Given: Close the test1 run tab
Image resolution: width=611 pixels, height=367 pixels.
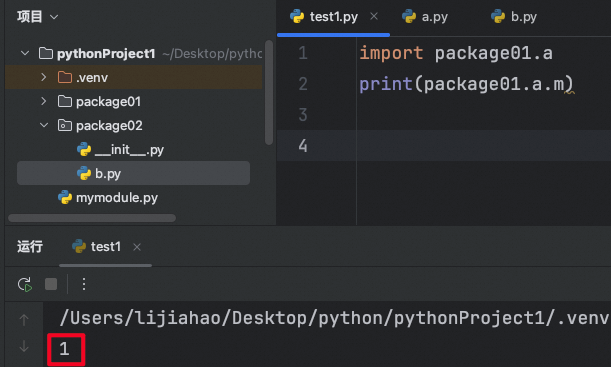Looking at the screenshot, I should pyautogui.click(x=137, y=247).
